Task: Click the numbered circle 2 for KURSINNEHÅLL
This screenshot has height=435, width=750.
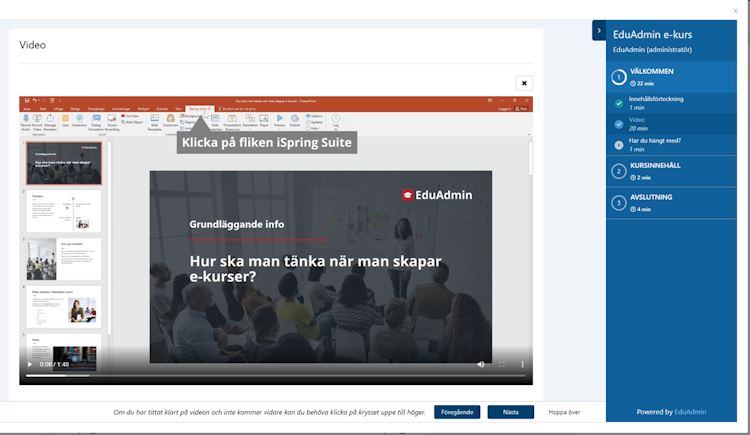Action: click(x=618, y=171)
